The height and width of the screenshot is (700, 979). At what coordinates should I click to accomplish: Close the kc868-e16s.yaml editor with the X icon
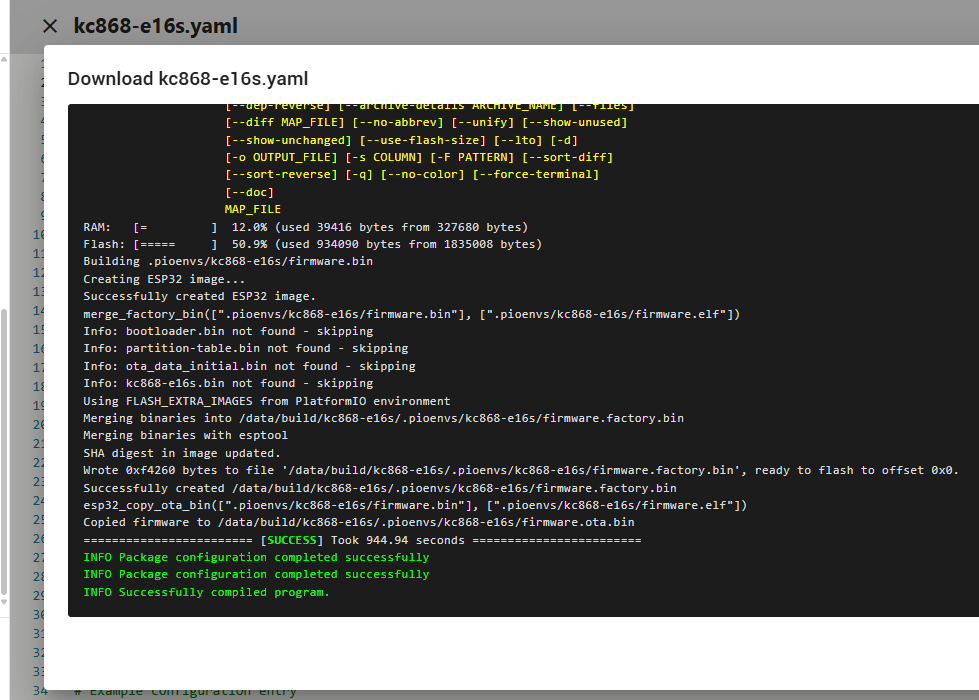[x=50, y=26]
